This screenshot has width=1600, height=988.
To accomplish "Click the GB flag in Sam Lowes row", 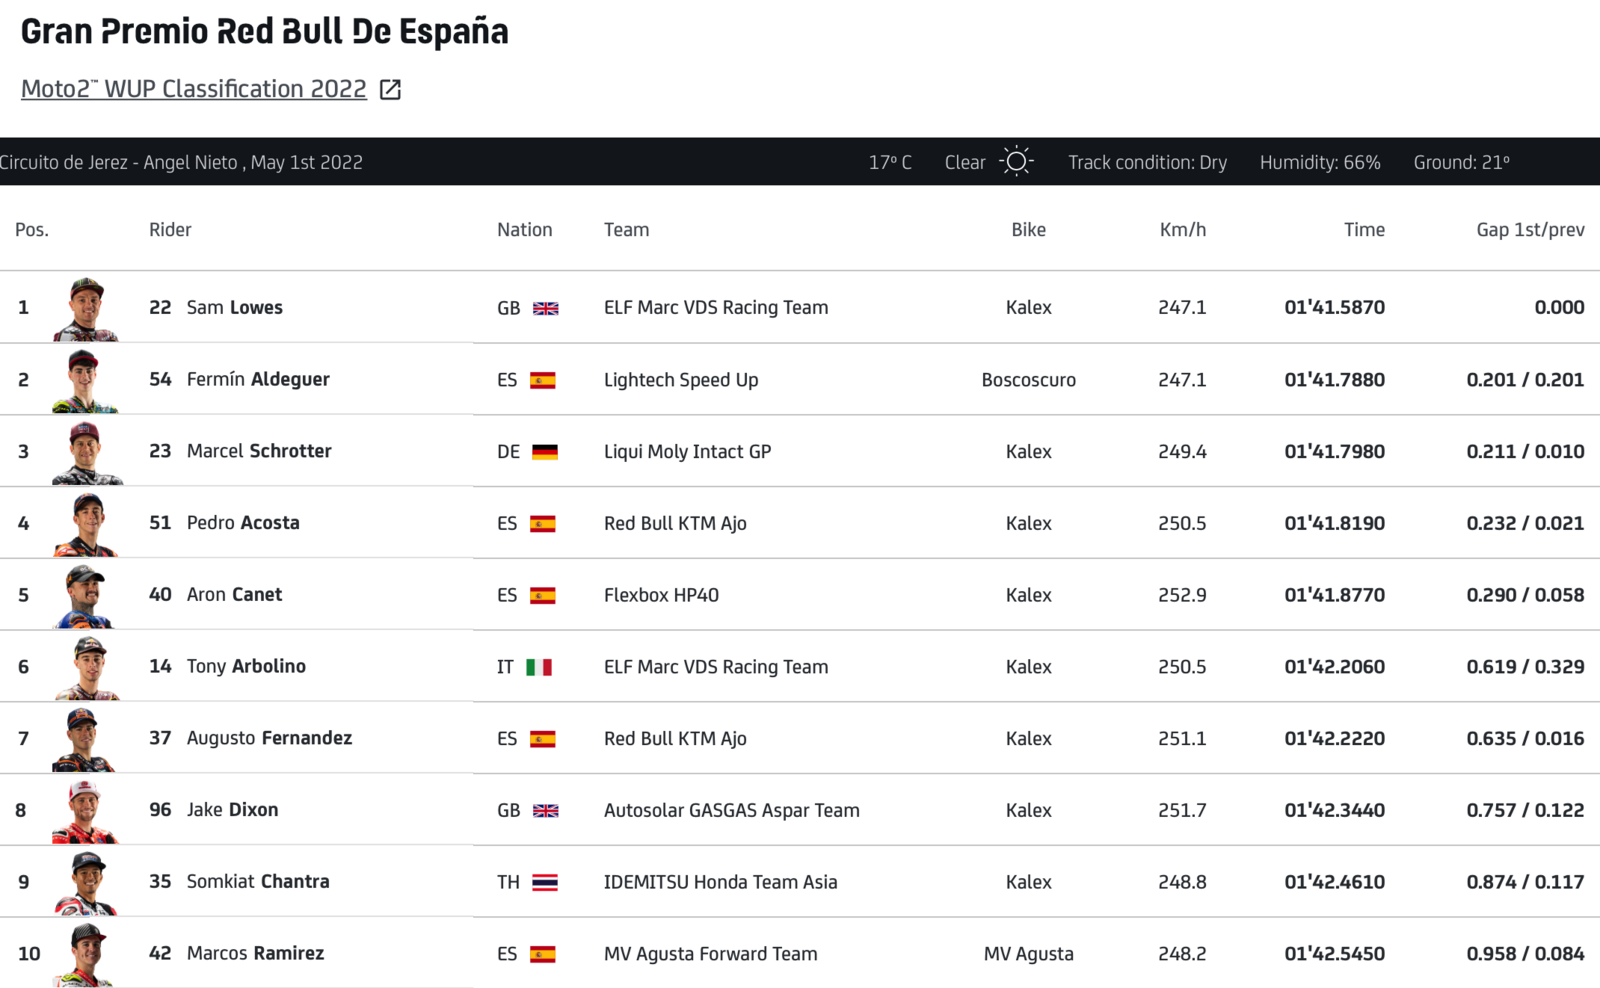I will 546,309.
